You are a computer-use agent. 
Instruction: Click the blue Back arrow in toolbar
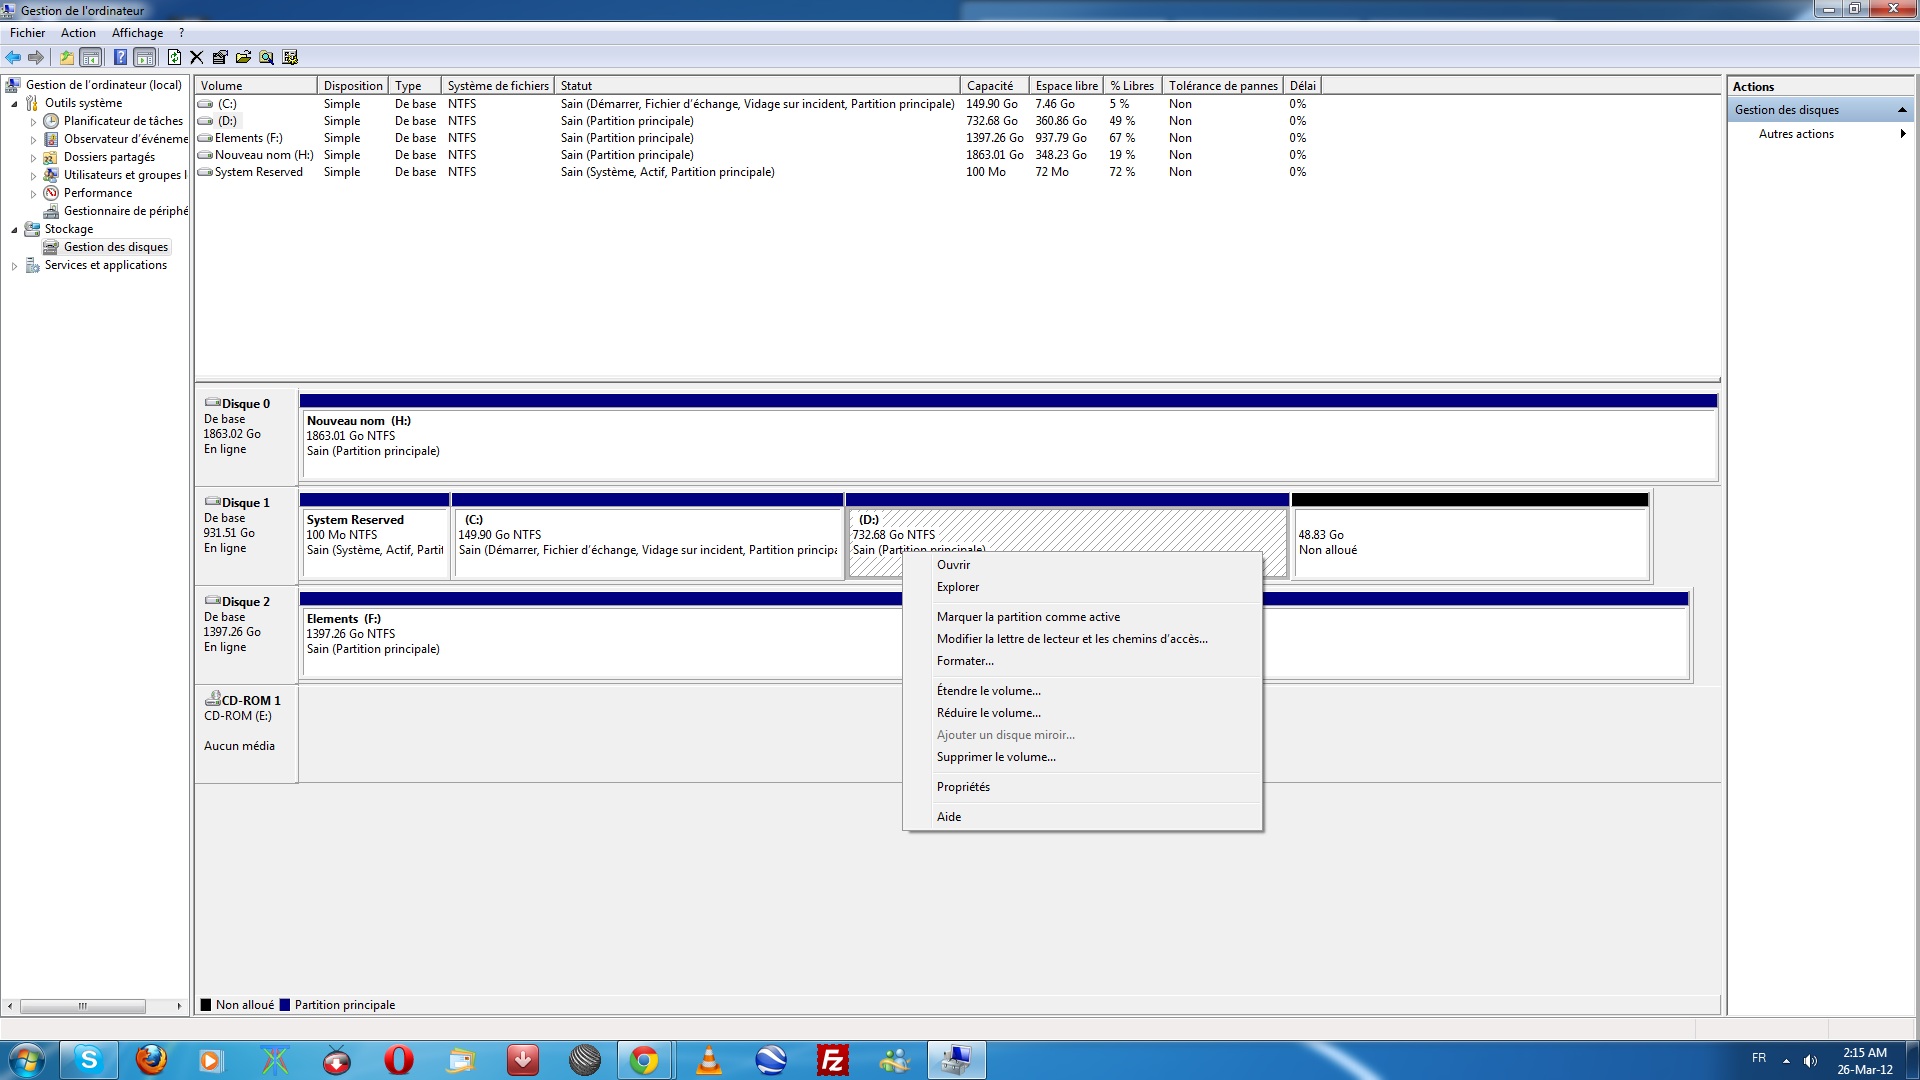point(13,58)
